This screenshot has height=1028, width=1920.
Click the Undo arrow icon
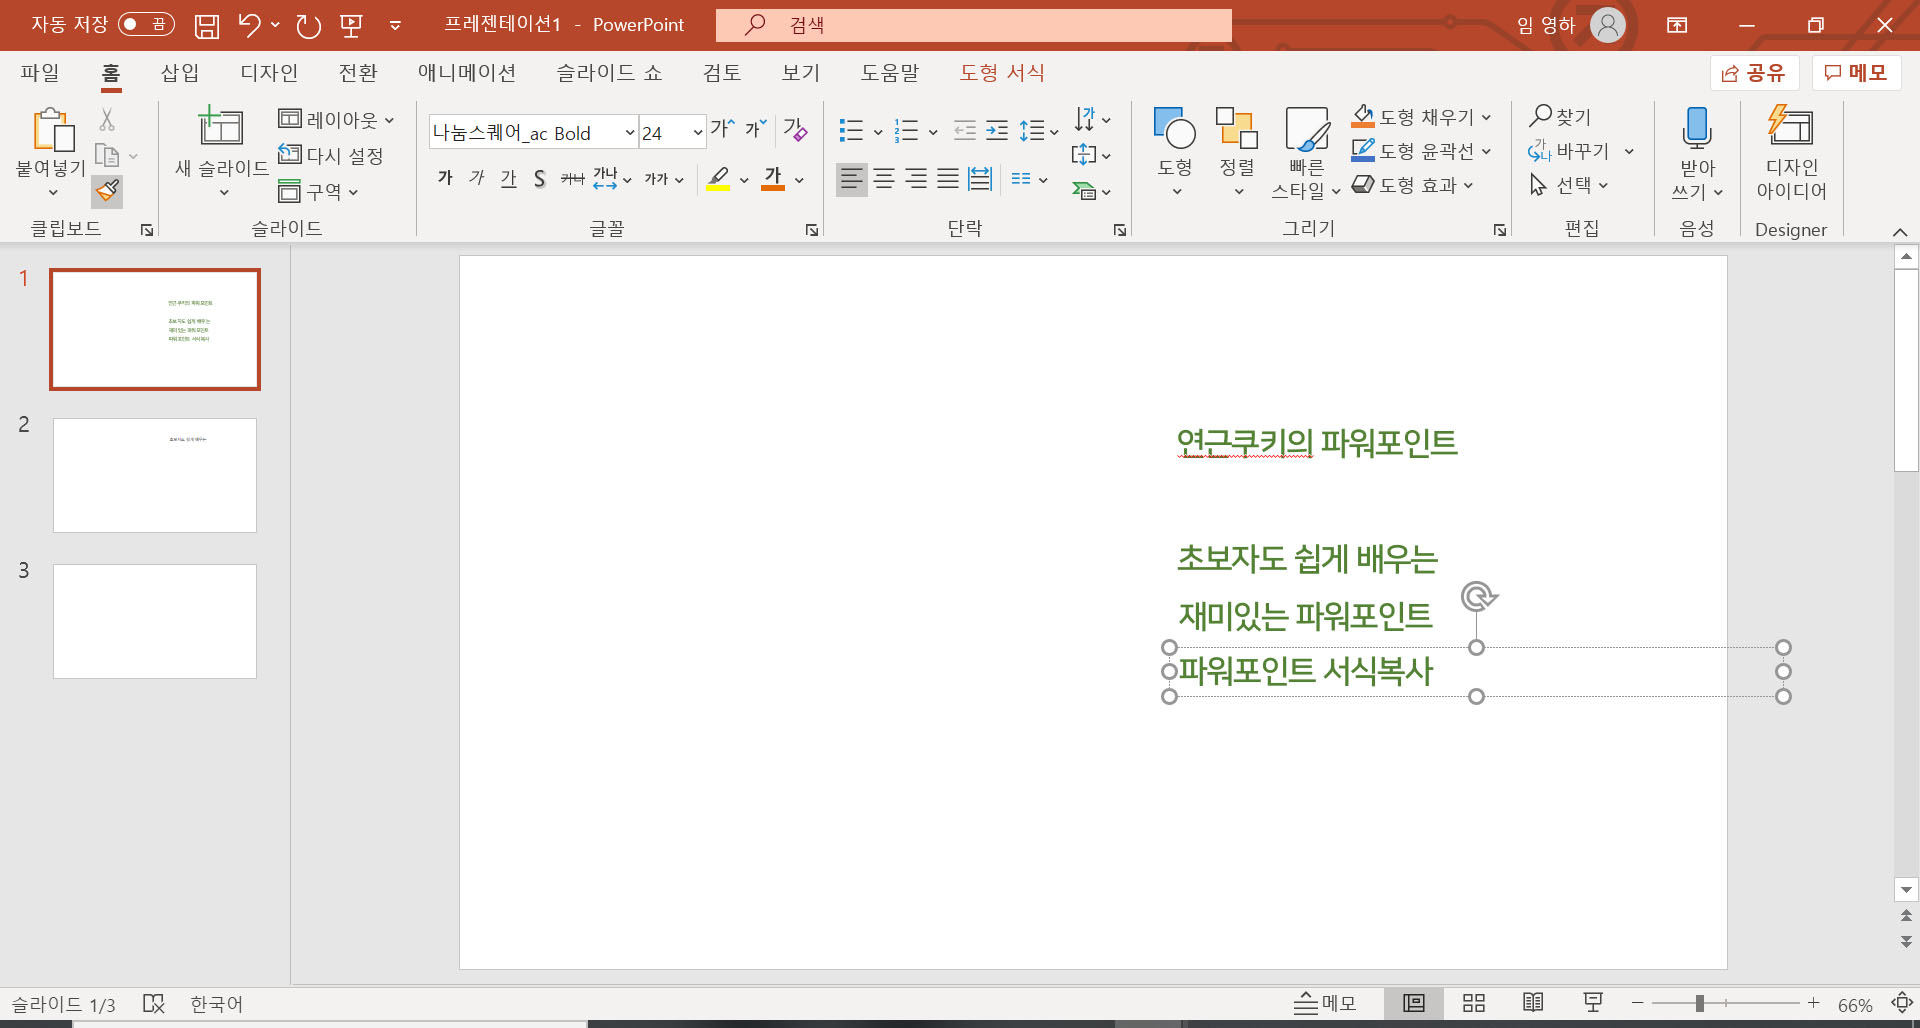tap(249, 25)
